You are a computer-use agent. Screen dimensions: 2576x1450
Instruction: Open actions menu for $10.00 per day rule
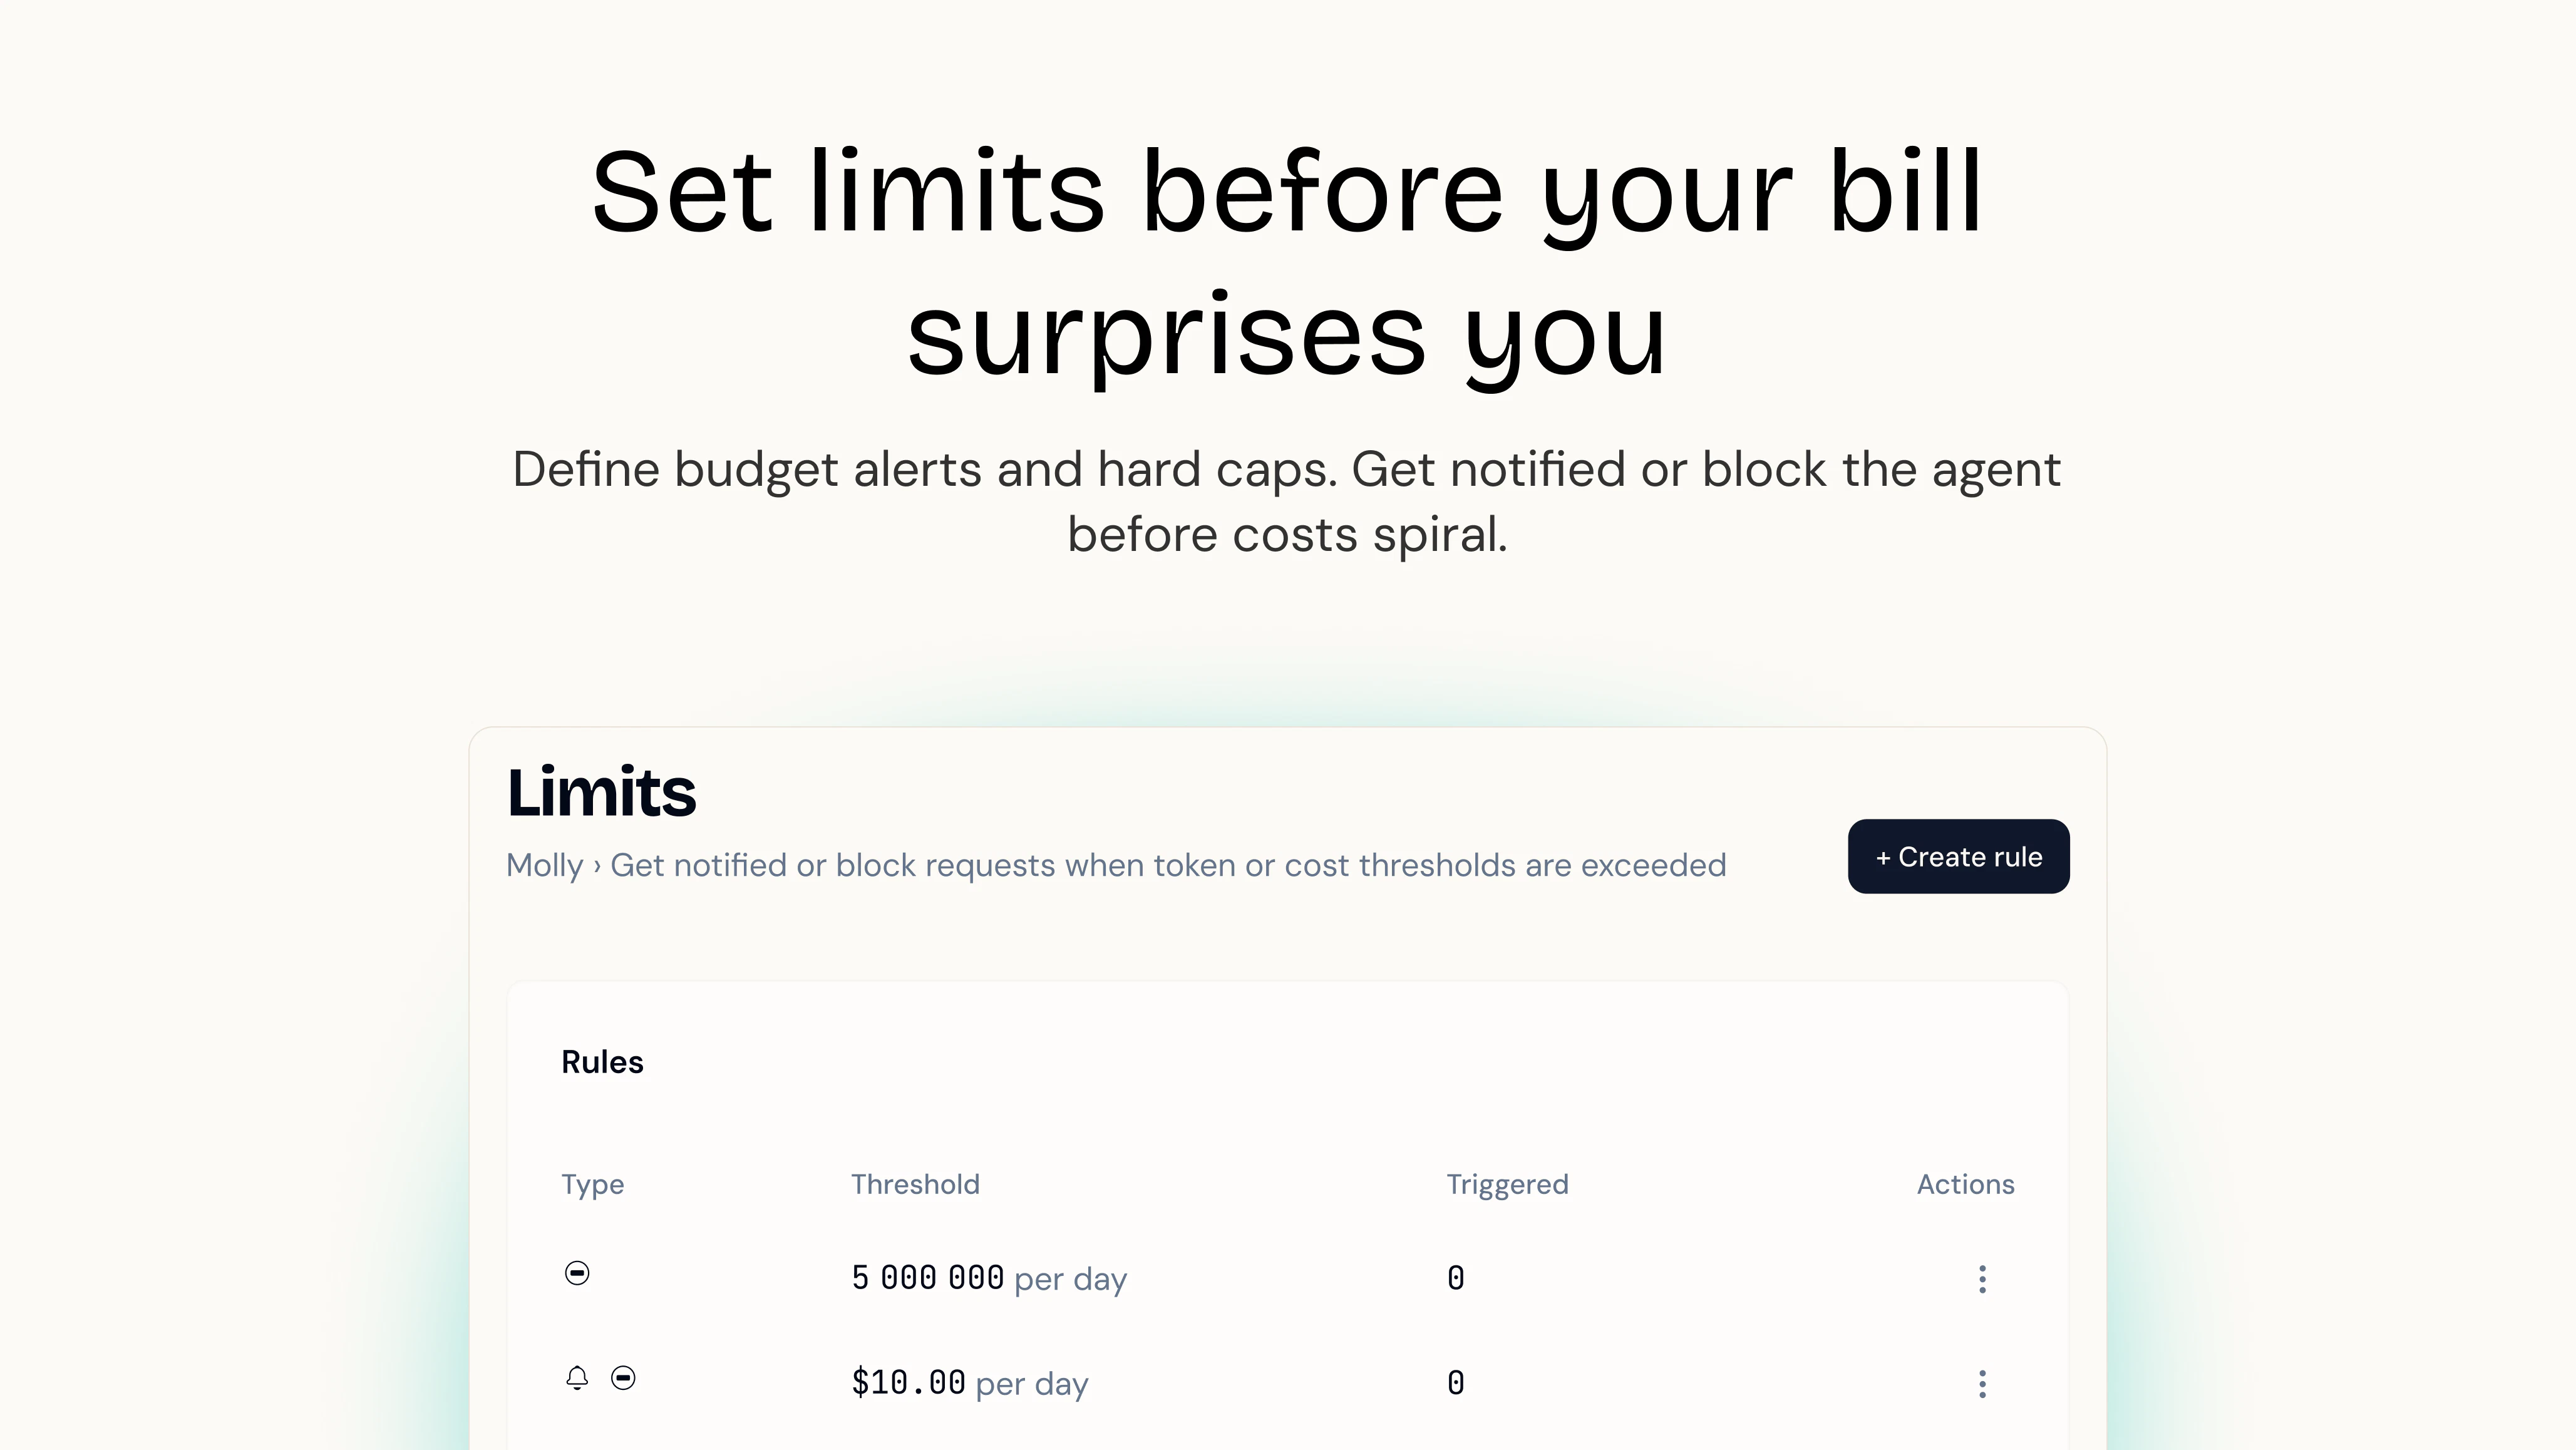click(1982, 1384)
